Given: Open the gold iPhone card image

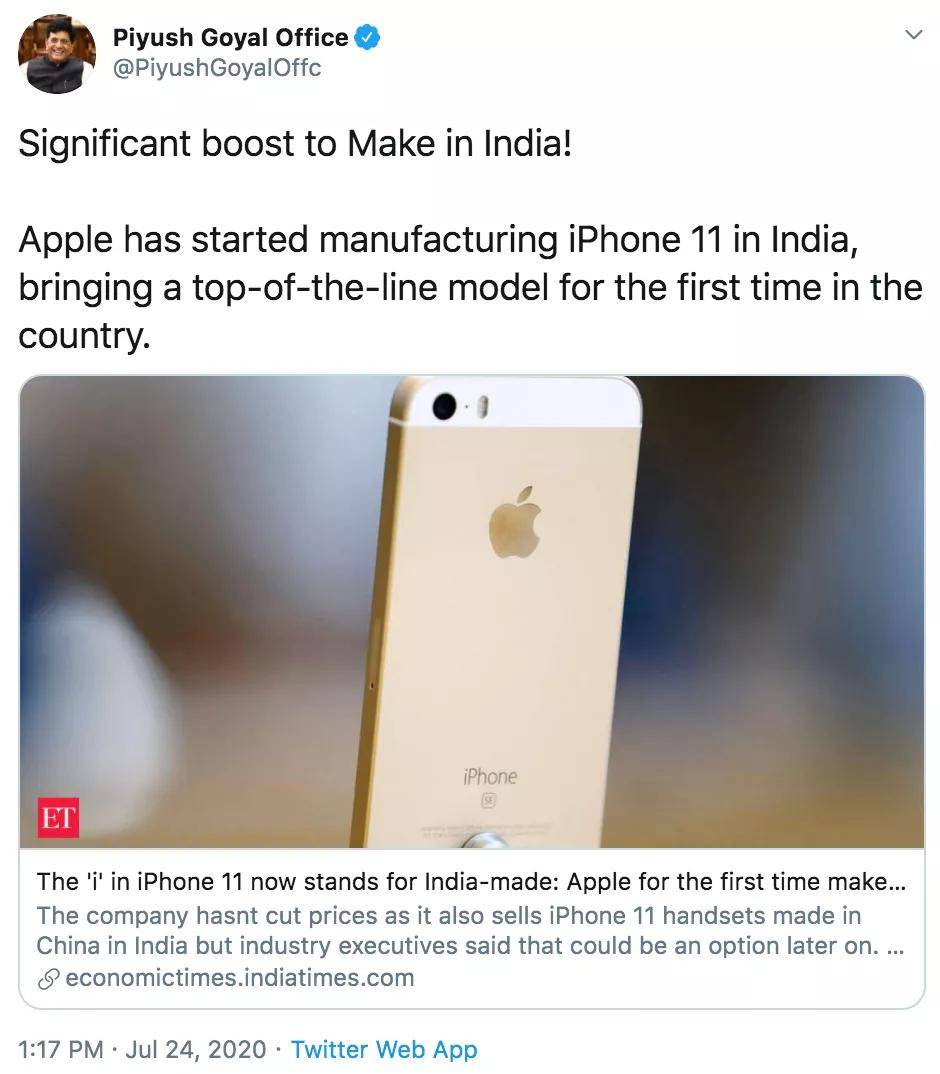Looking at the screenshot, I should [471, 612].
